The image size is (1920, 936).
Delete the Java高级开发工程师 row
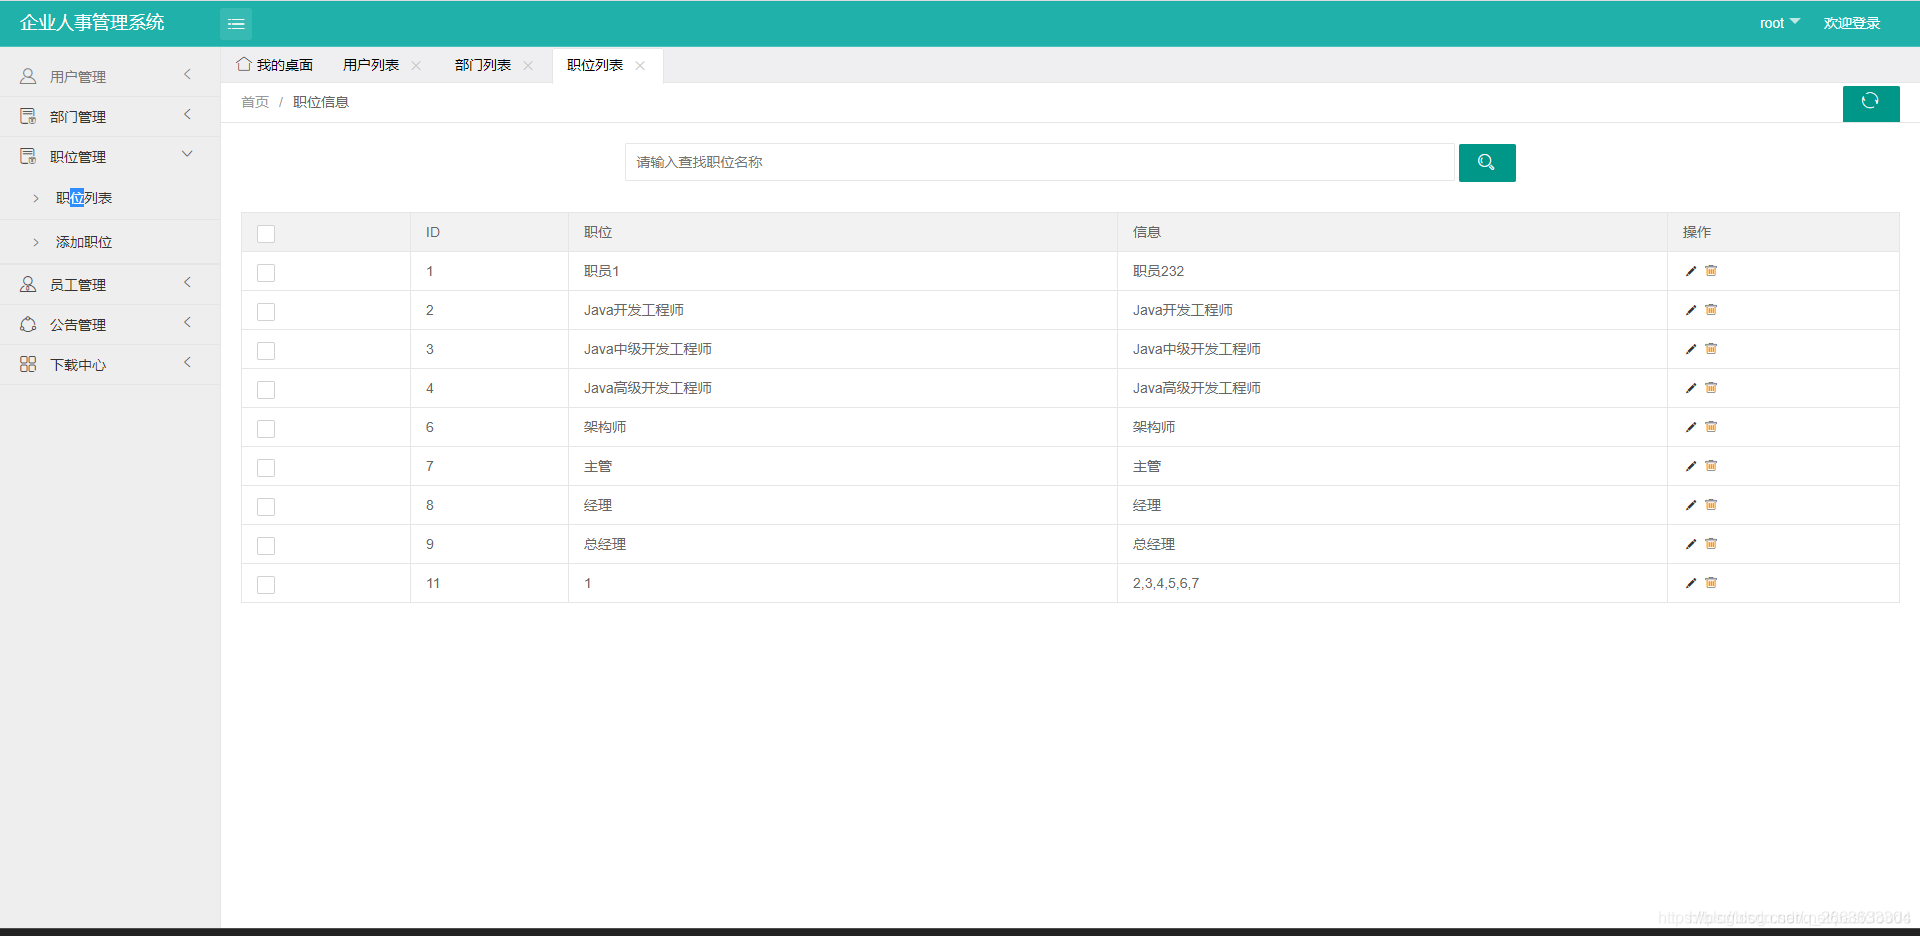[x=1711, y=388]
